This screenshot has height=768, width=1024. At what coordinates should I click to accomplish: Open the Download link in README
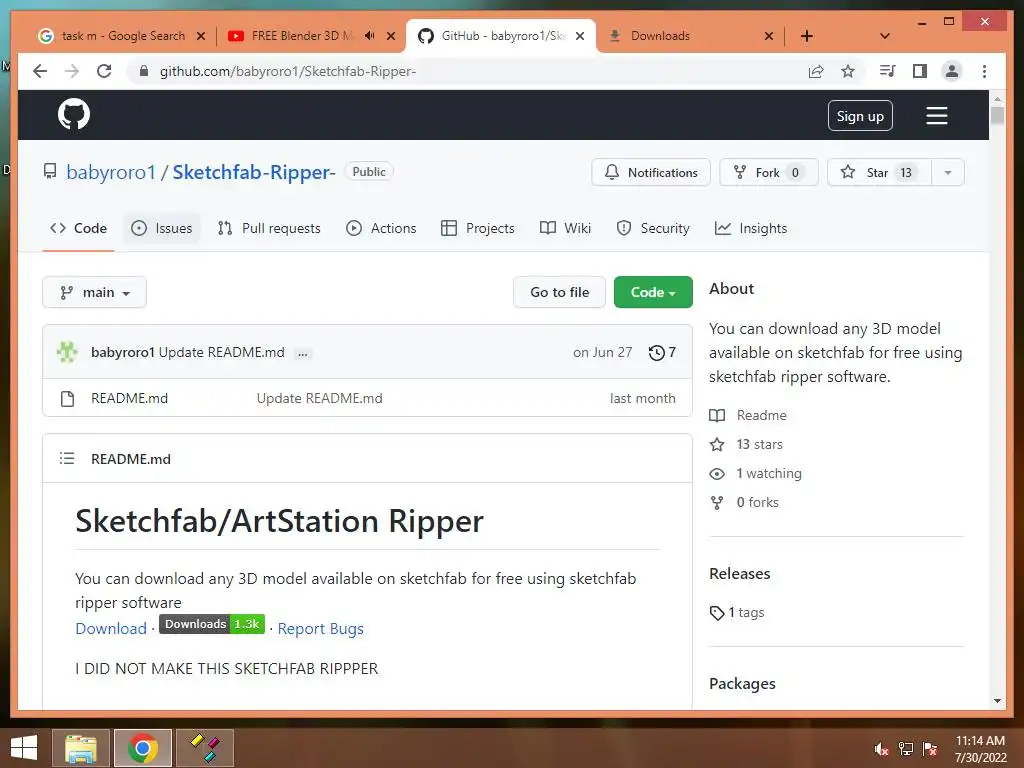[x=111, y=628]
